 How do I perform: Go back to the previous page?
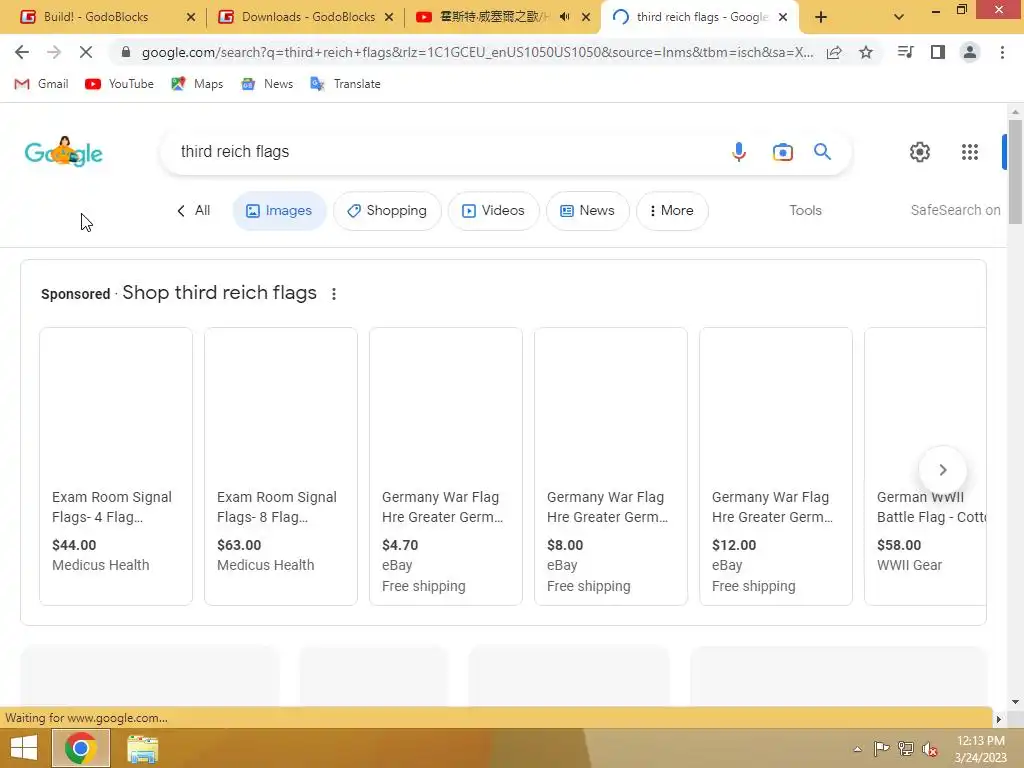click(22, 52)
